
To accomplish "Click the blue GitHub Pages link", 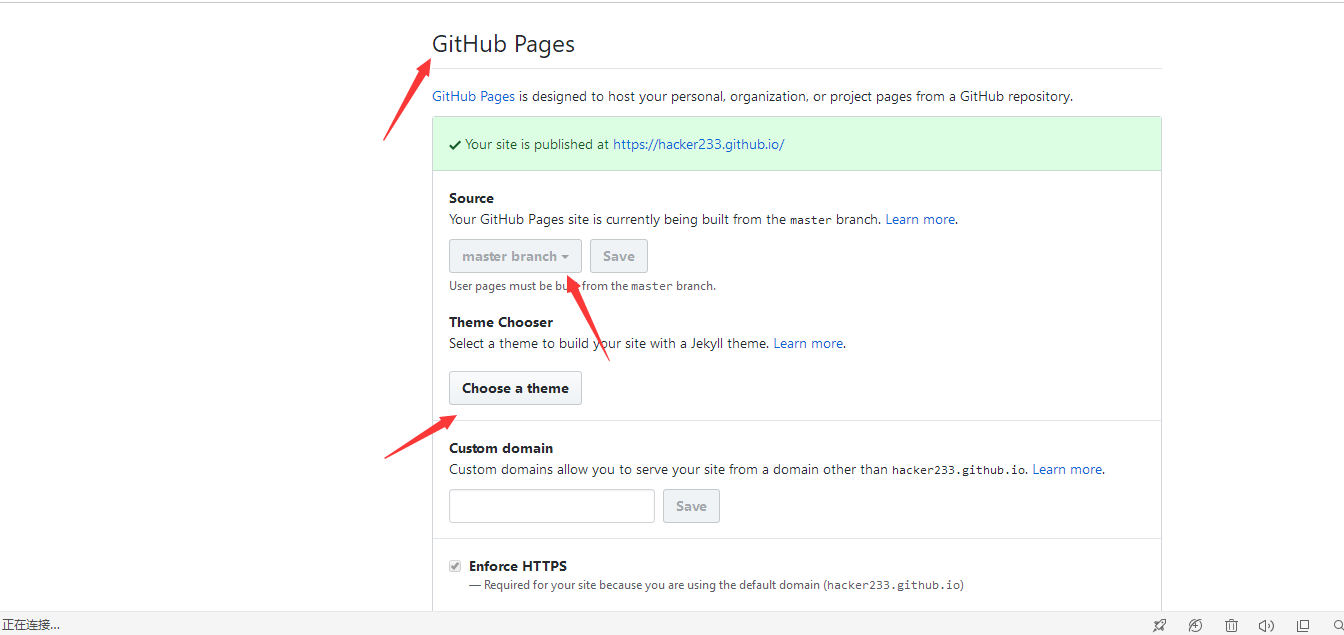I will coord(473,97).
